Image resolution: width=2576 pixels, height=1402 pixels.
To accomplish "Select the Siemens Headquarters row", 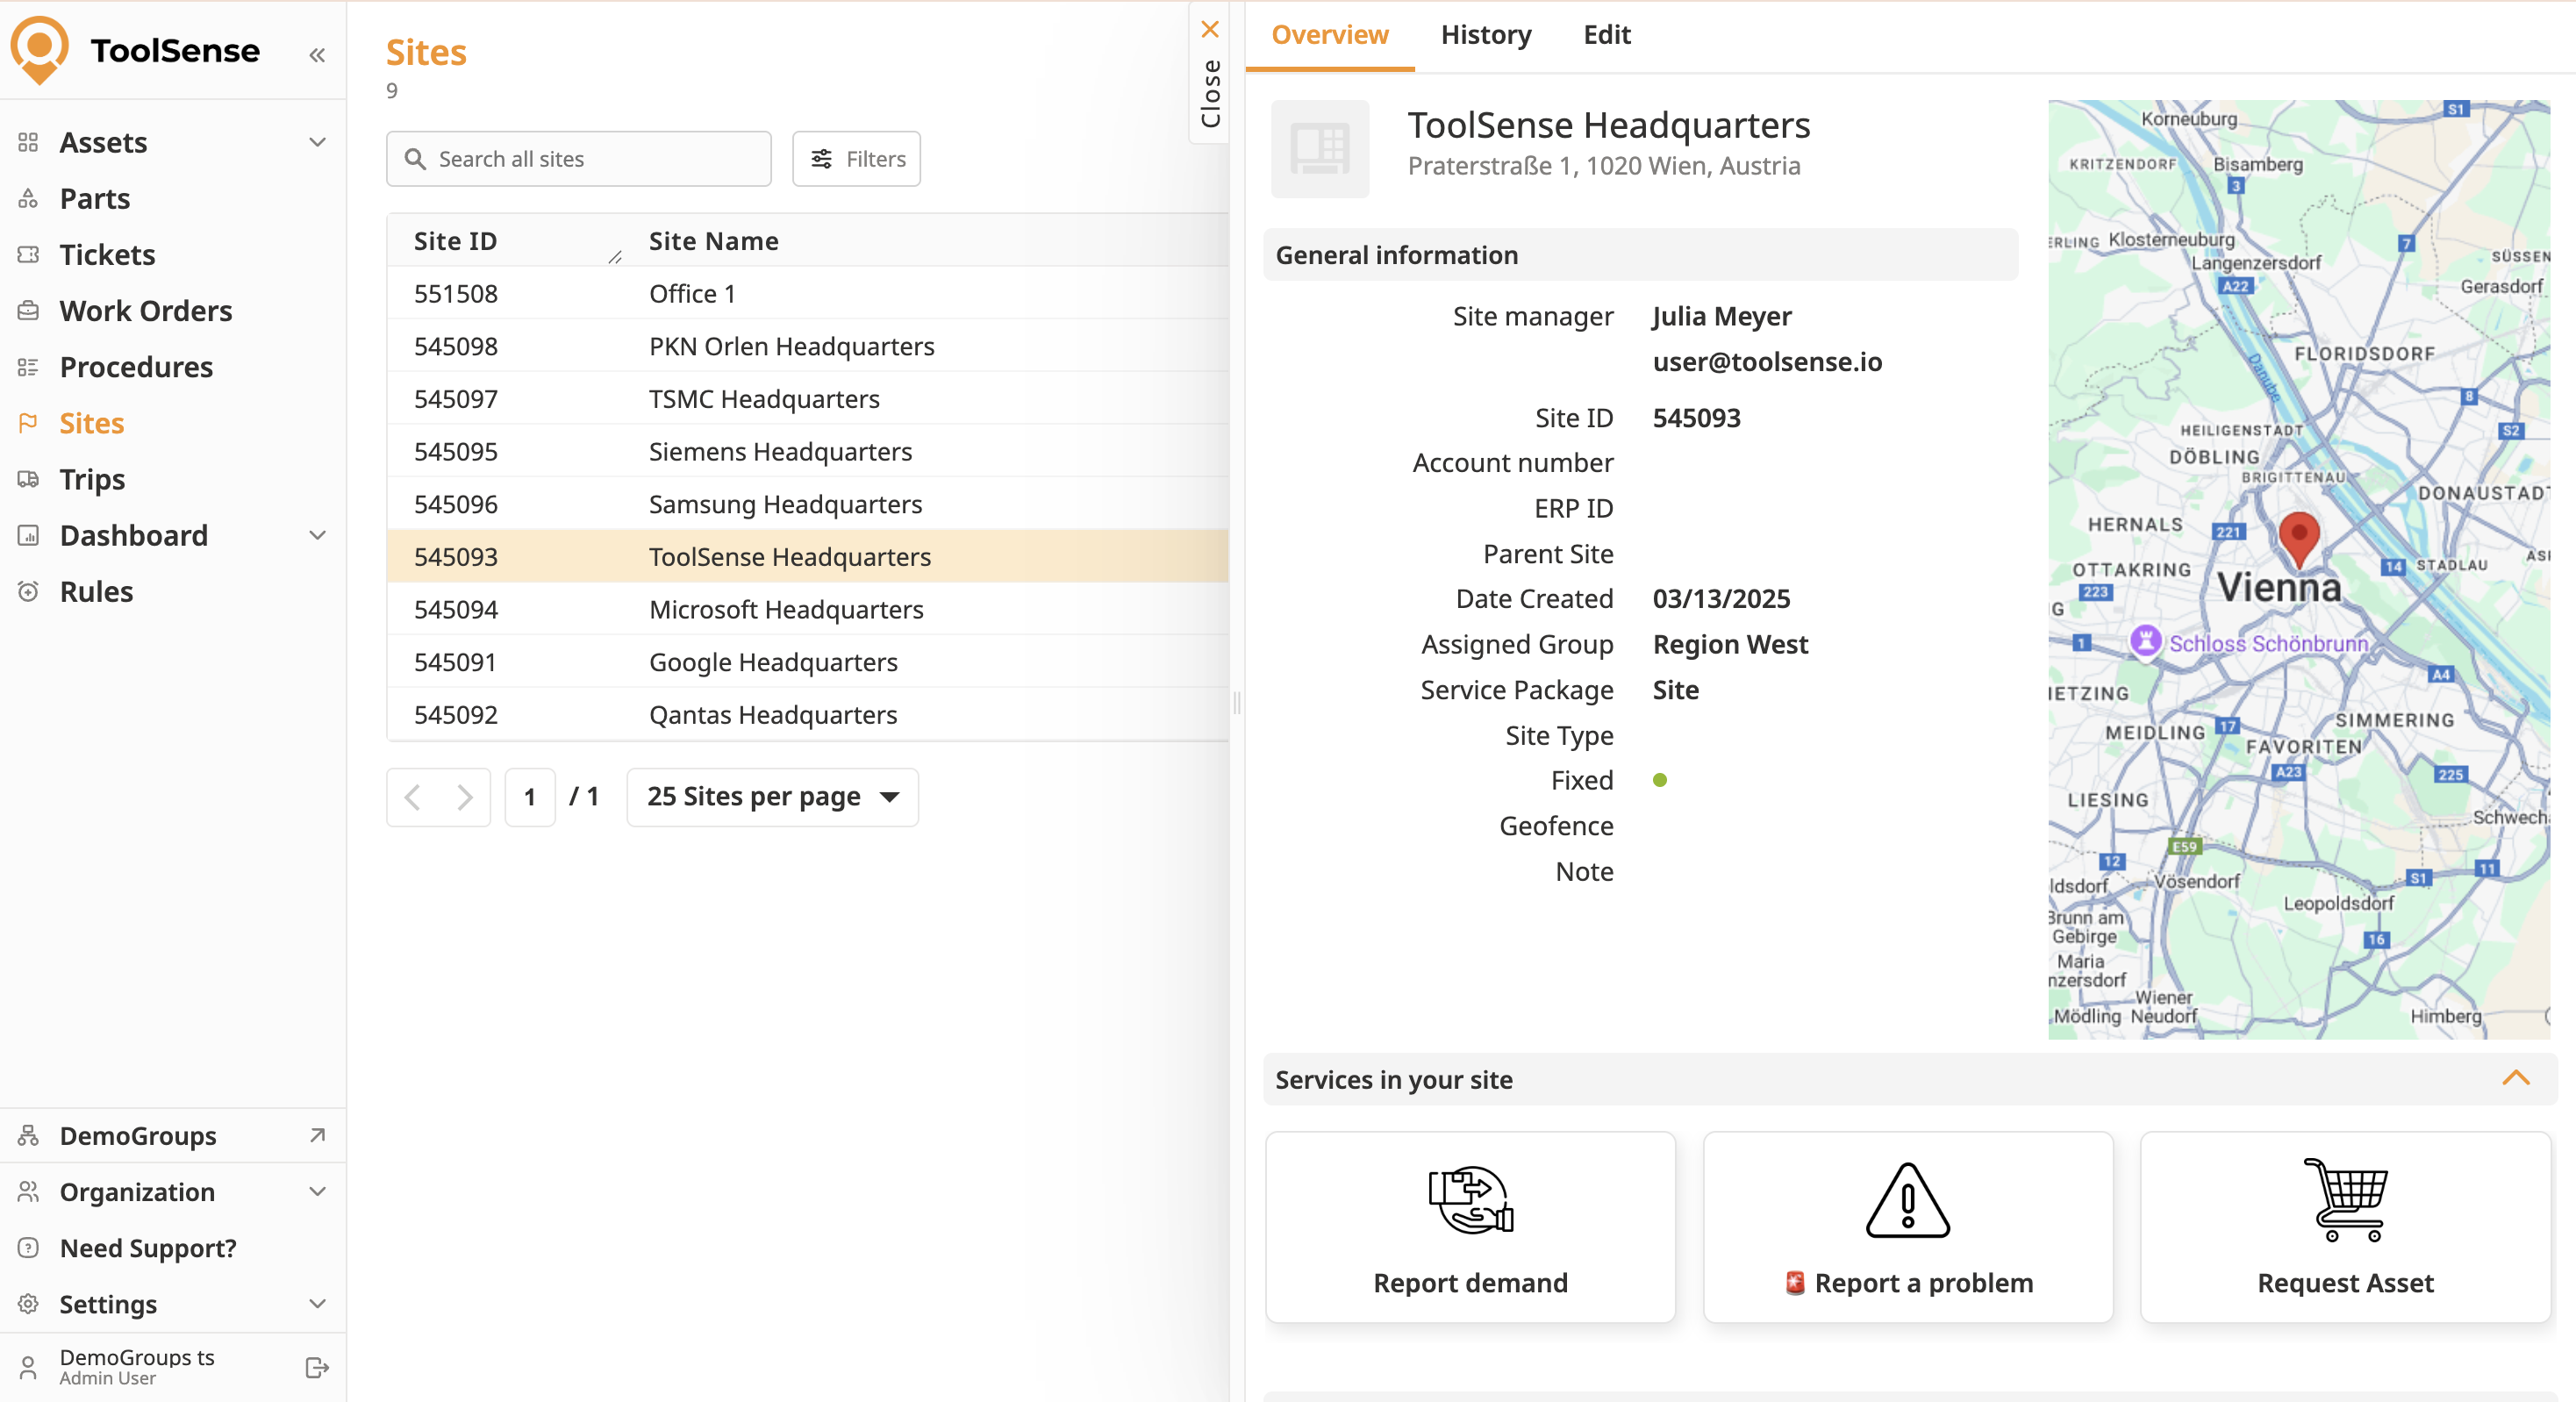I will 780,451.
